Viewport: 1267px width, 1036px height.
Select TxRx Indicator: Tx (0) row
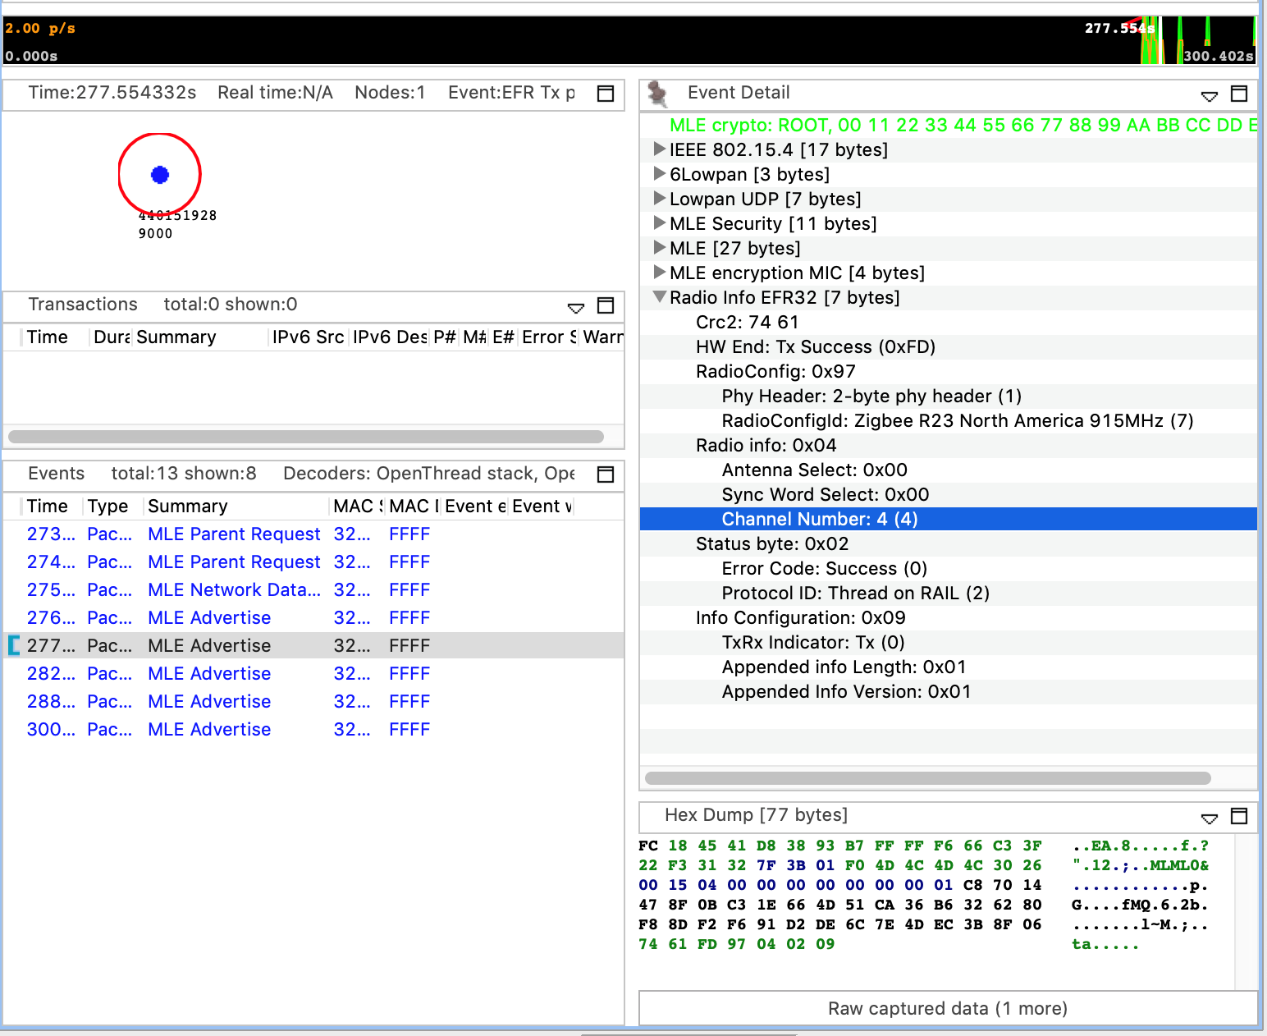[948, 642]
